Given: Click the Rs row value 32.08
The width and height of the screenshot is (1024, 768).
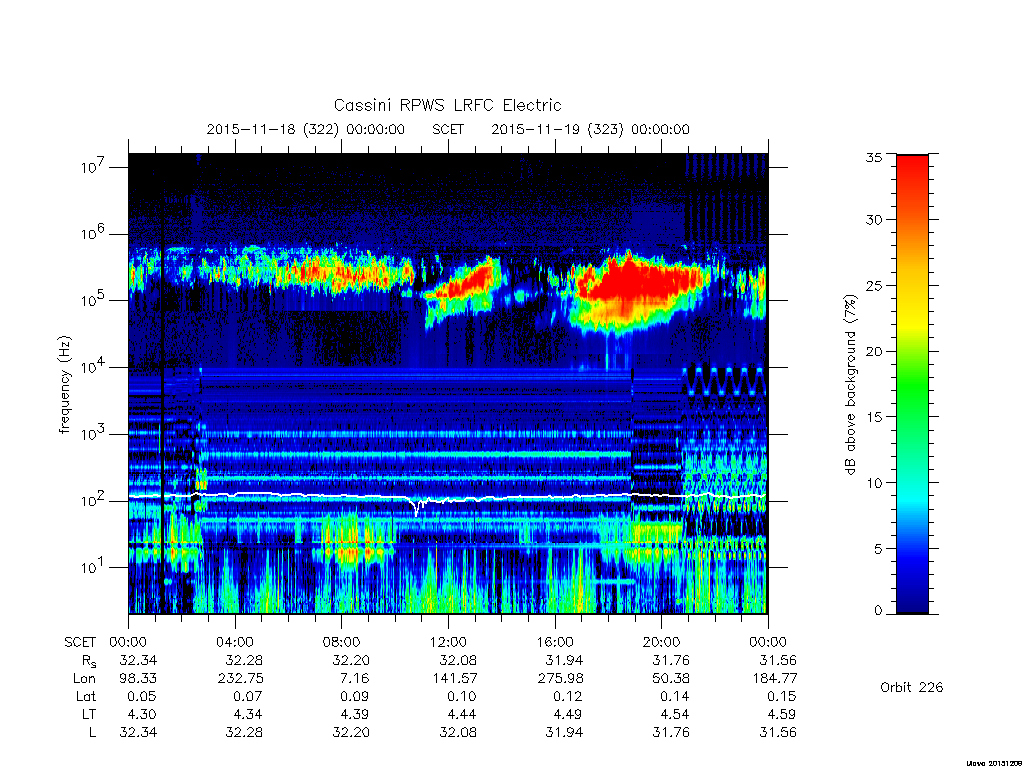Looking at the screenshot, I should point(458,661).
